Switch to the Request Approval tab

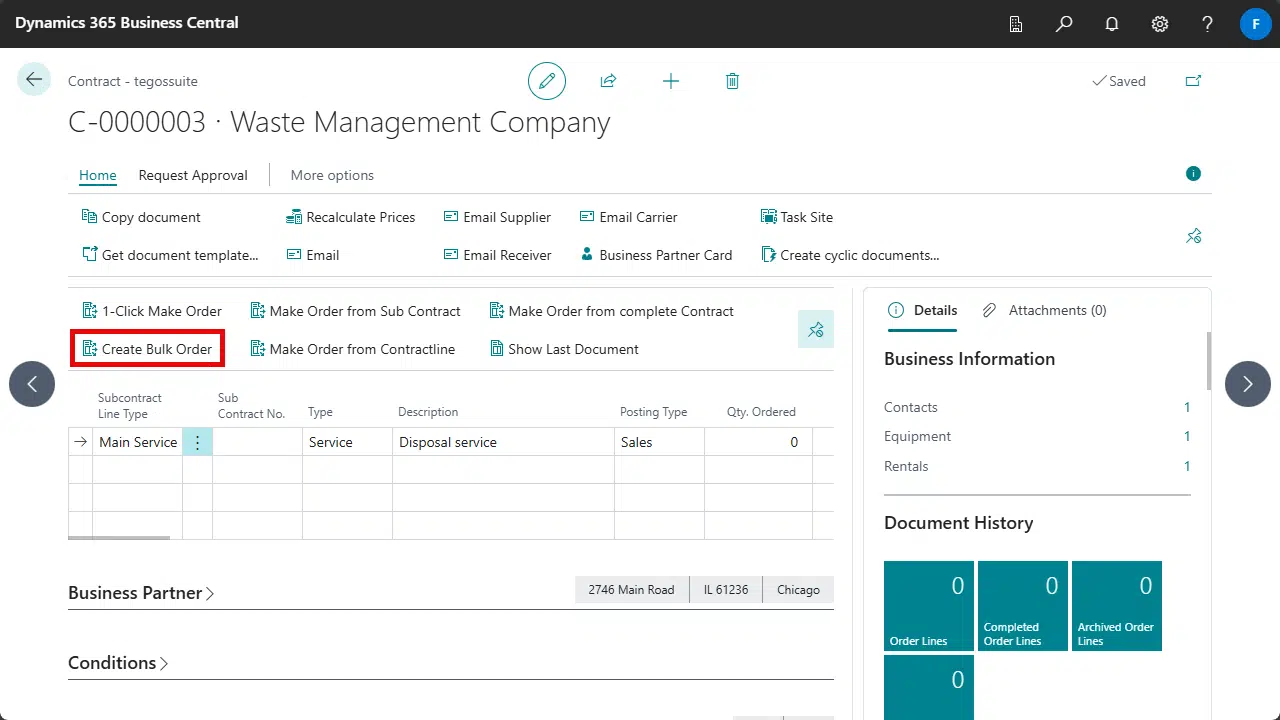192,175
